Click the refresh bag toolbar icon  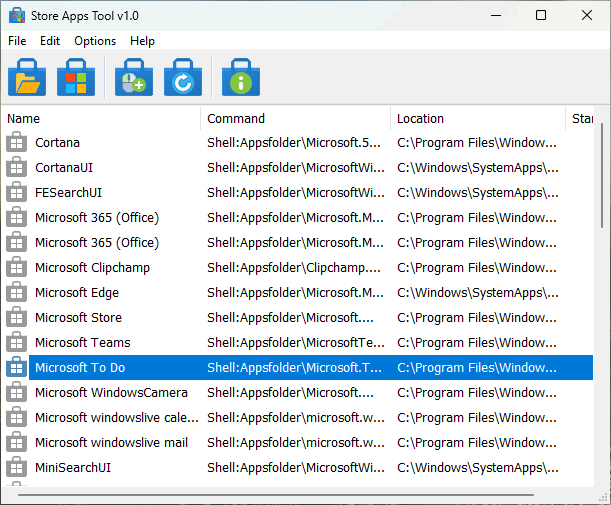click(183, 77)
